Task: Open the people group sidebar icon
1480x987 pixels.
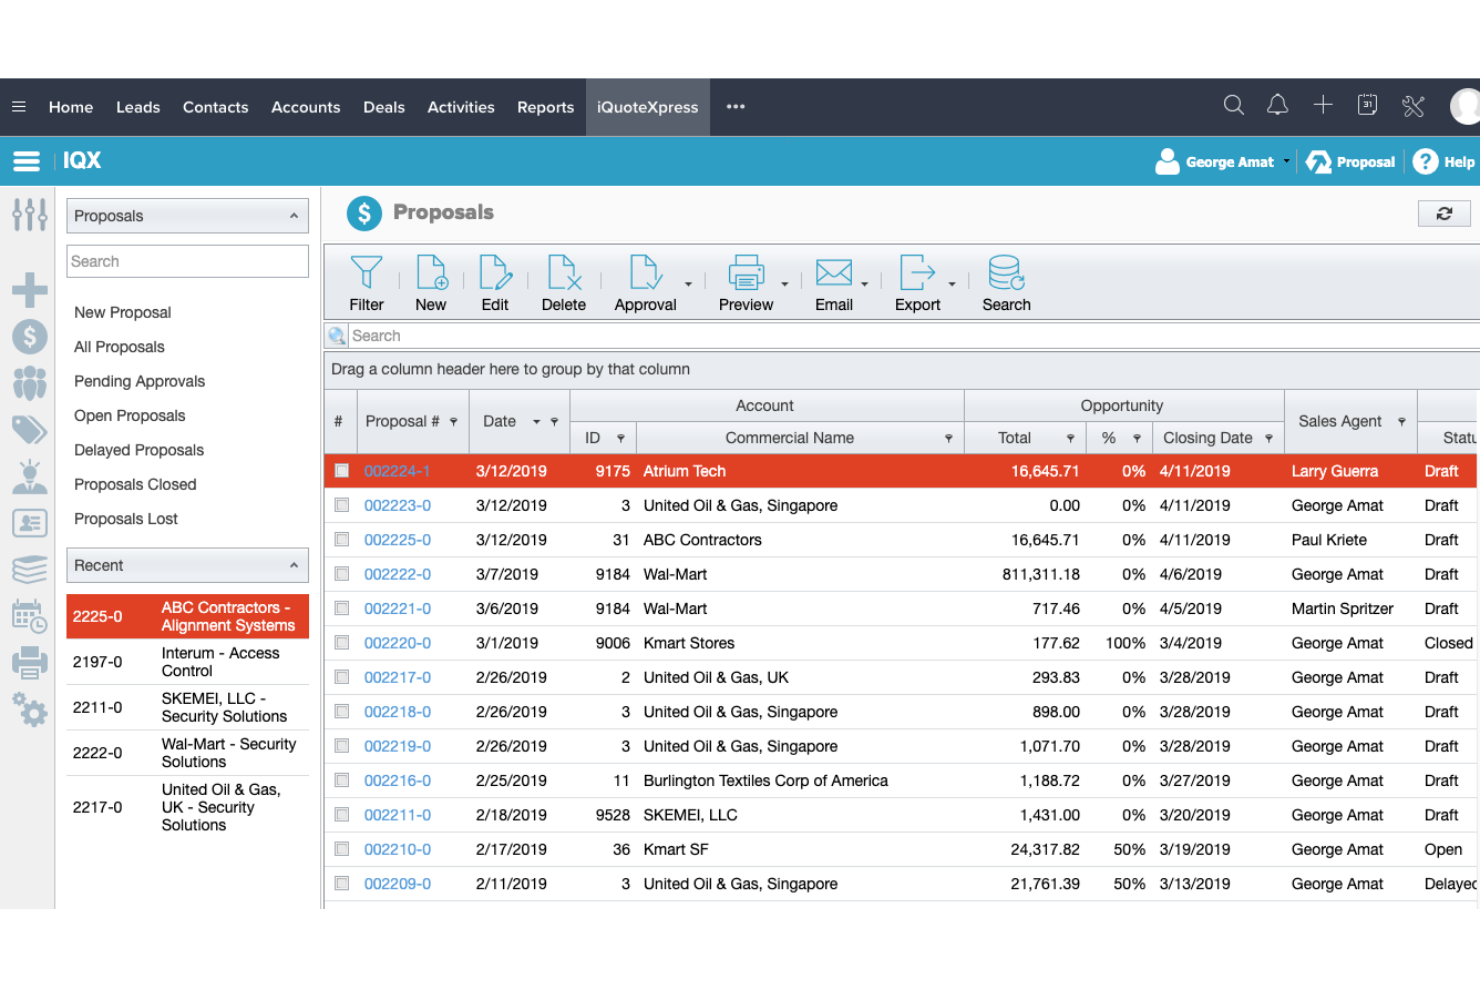Action: click(29, 383)
